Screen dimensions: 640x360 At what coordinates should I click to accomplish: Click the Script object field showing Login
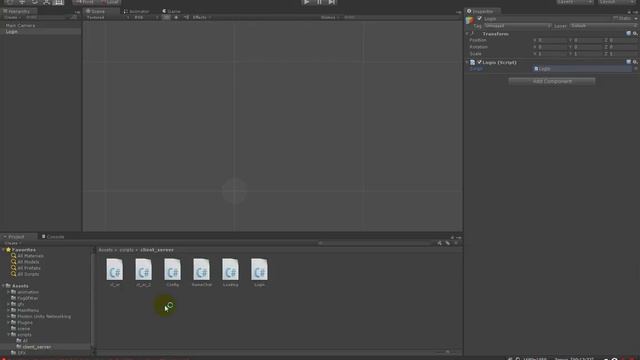click(x=582, y=69)
